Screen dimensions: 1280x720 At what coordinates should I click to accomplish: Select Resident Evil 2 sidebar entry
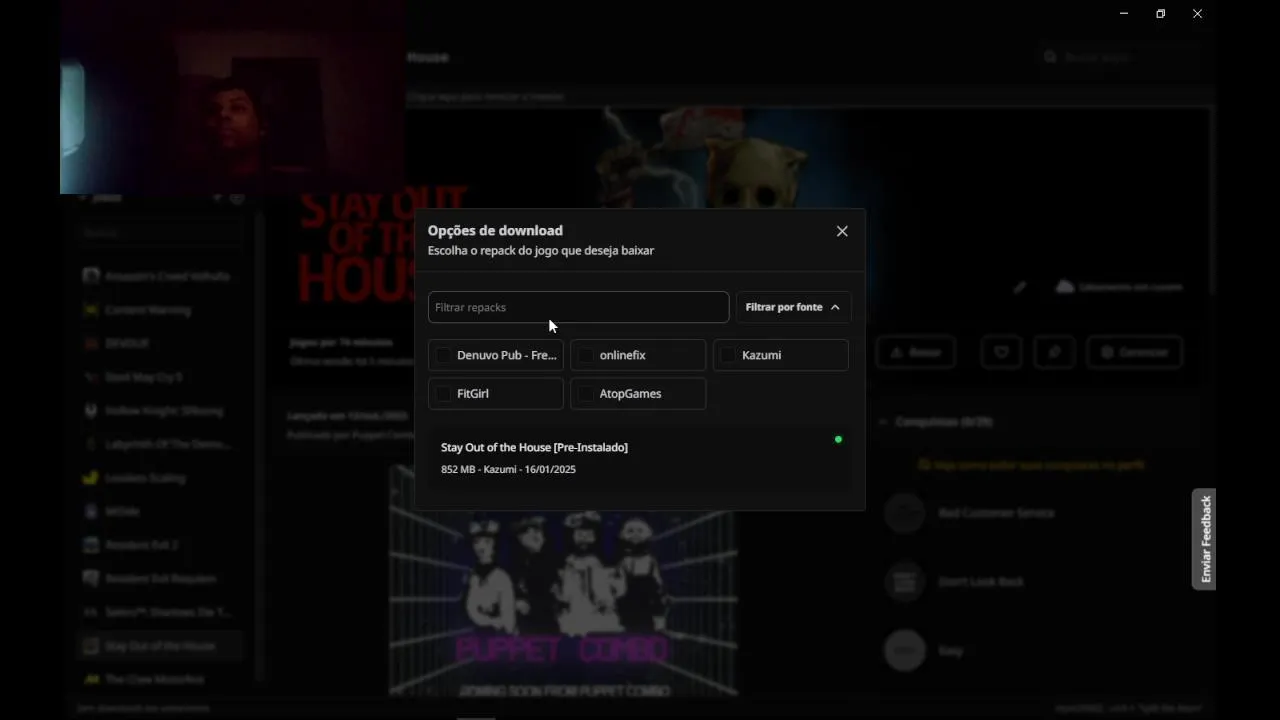click(x=159, y=545)
